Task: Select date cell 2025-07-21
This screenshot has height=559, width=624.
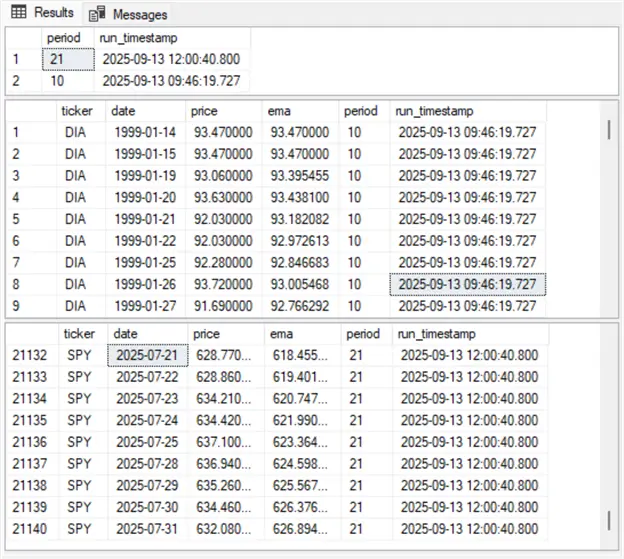Action: (148, 355)
